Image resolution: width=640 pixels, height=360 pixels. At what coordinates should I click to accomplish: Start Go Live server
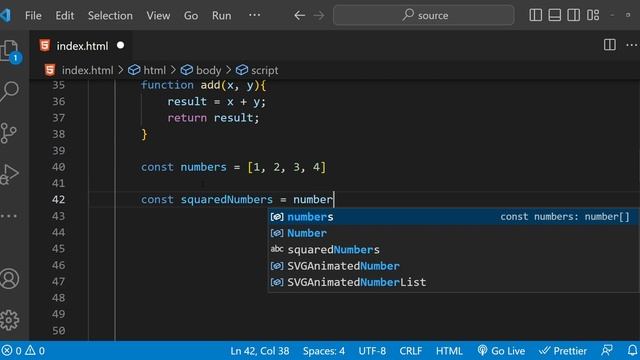[x=501, y=351]
